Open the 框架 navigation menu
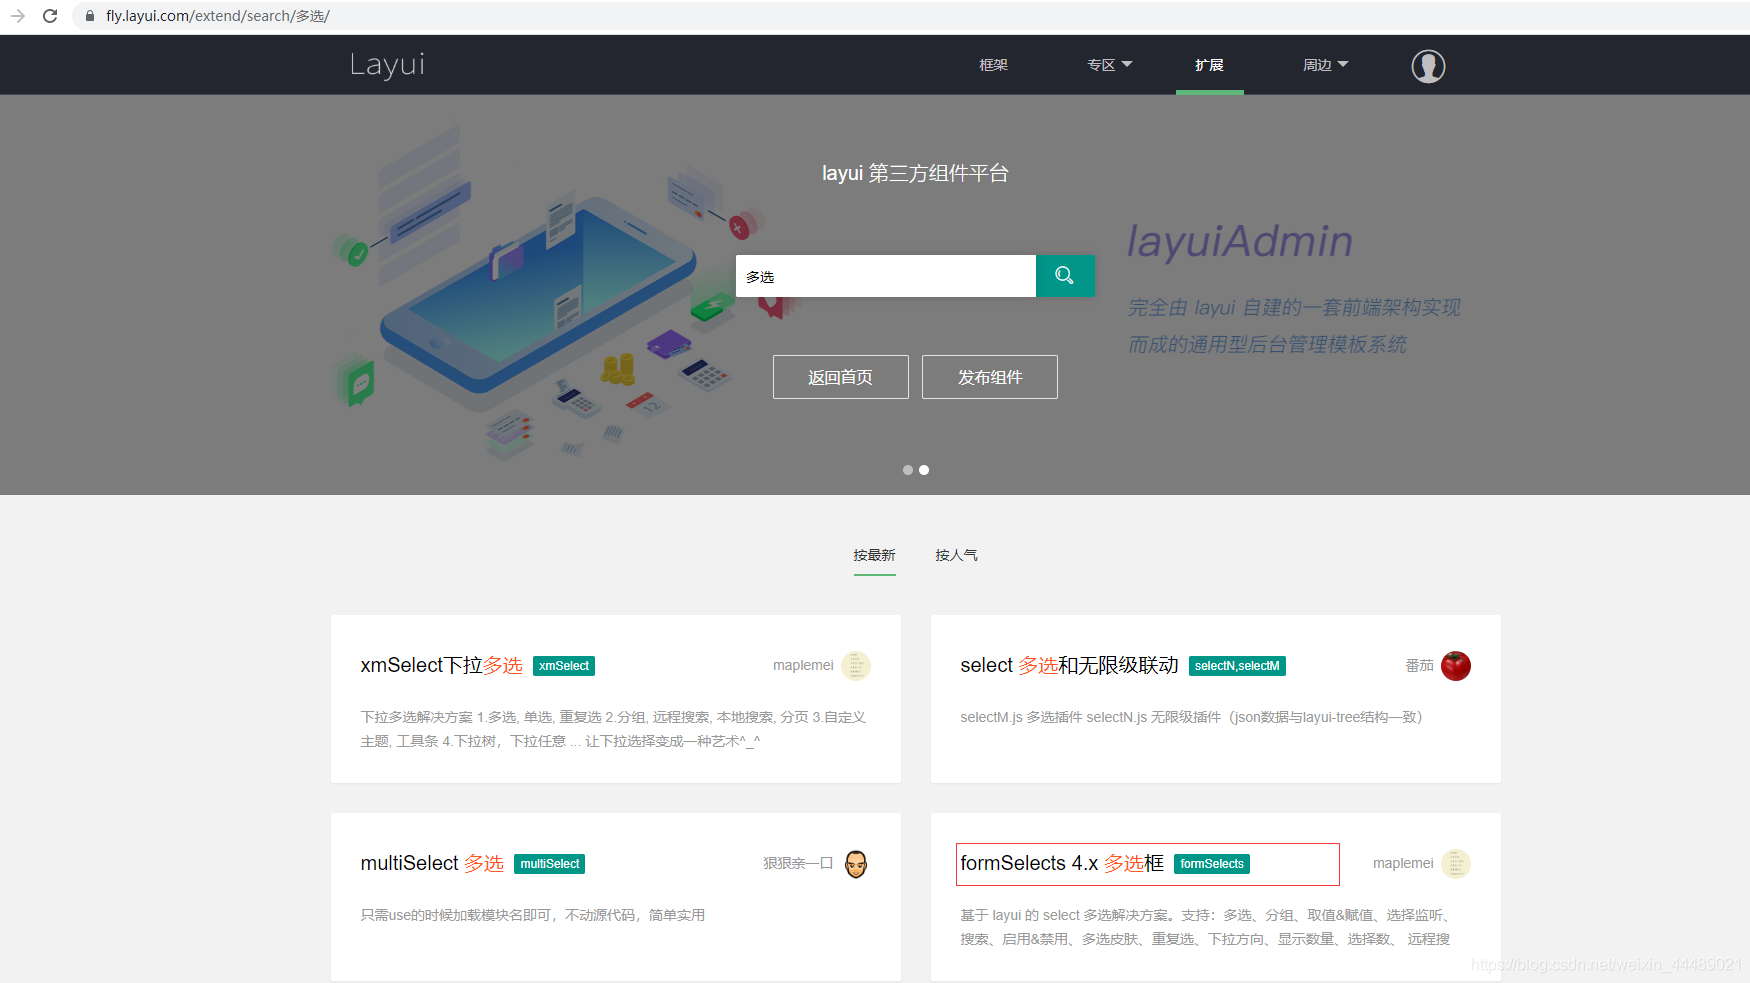This screenshot has width=1750, height=983. click(993, 64)
